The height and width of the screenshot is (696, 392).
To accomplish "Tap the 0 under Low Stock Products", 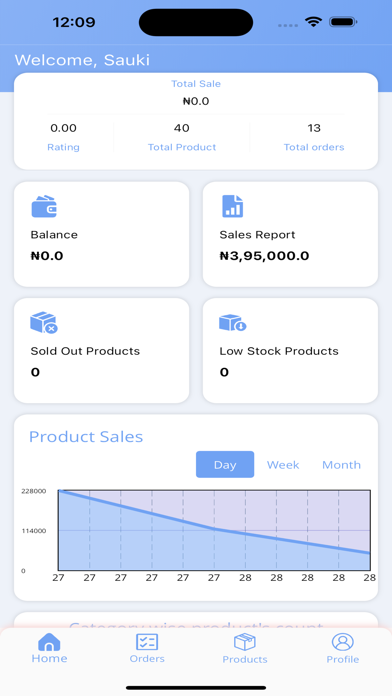I will coord(224,372).
